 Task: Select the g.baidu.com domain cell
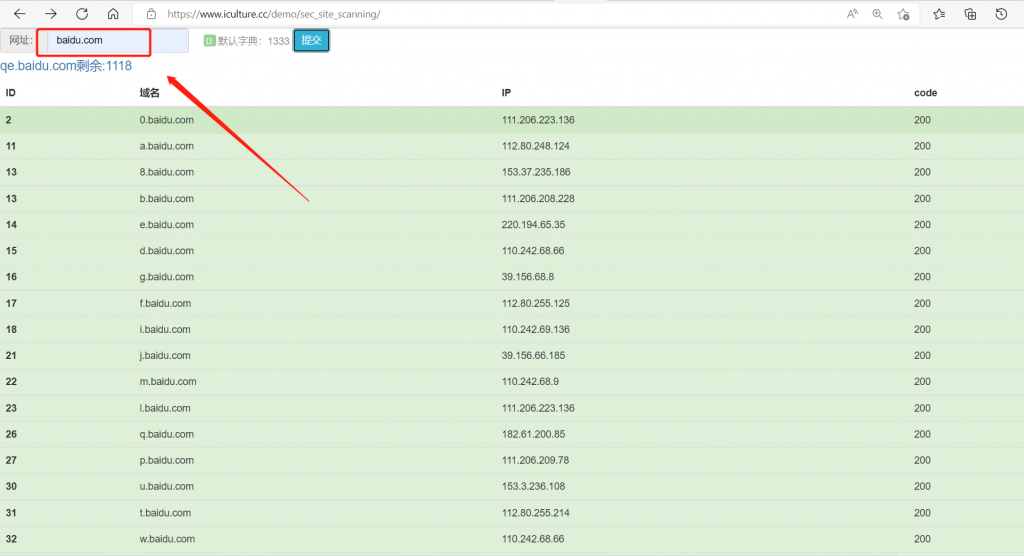coord(167,277)
